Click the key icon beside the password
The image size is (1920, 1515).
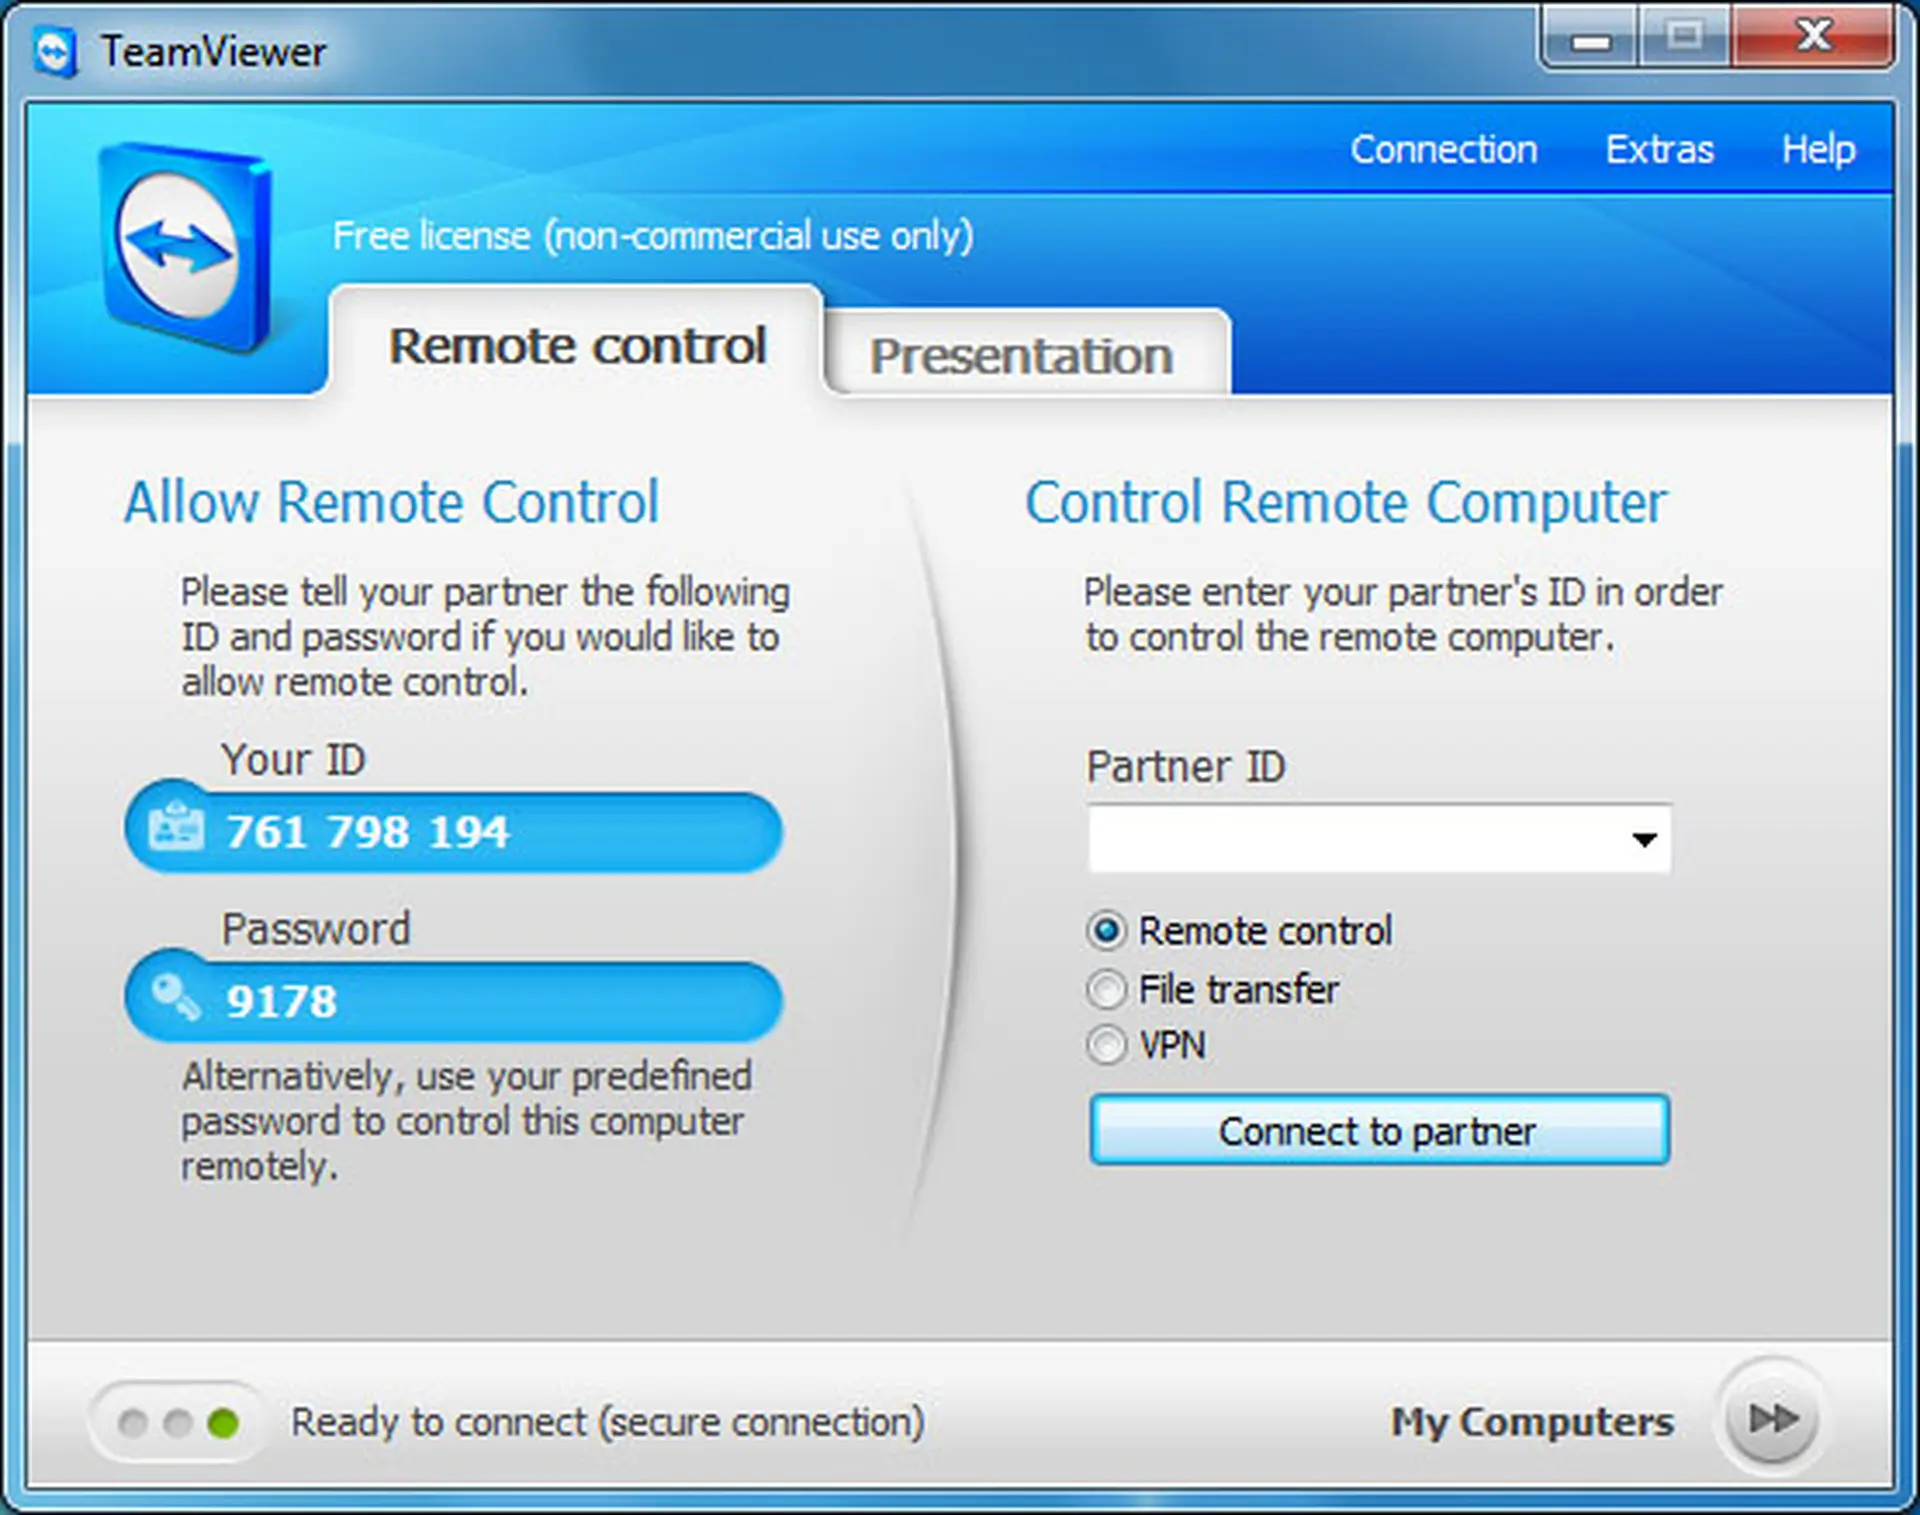176,996
